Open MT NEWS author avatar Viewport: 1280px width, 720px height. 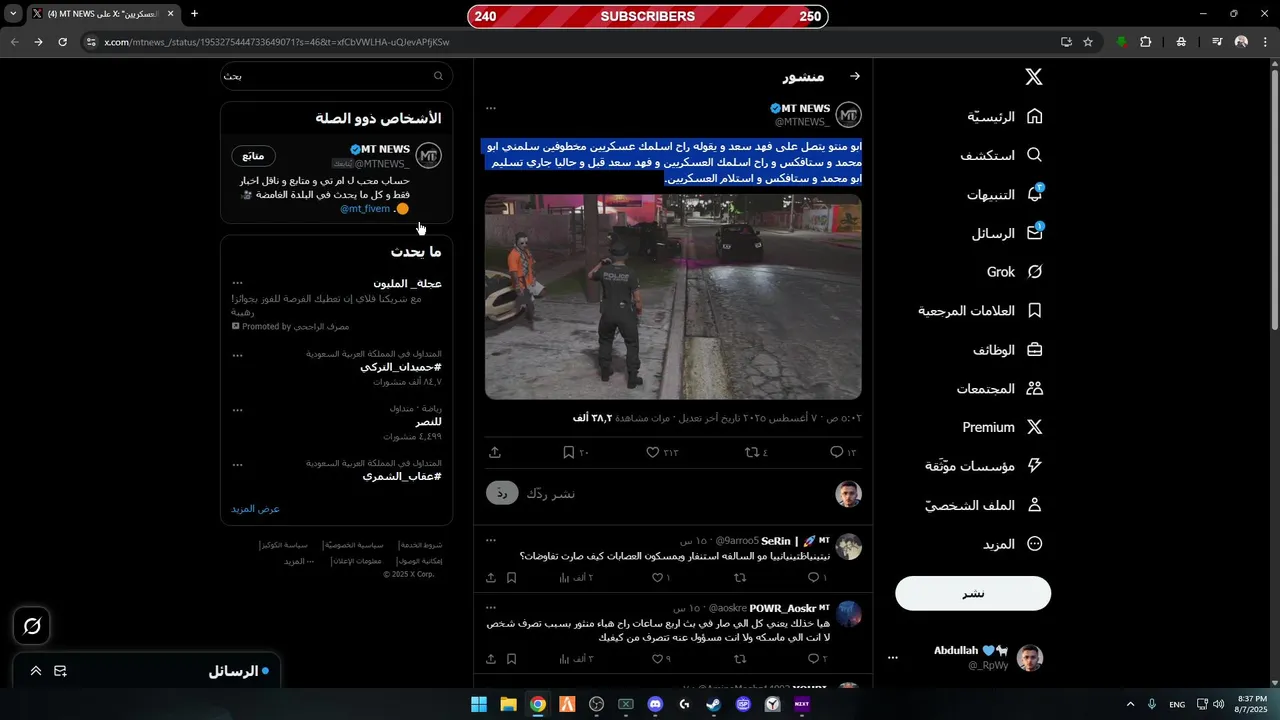coord(848,115)
